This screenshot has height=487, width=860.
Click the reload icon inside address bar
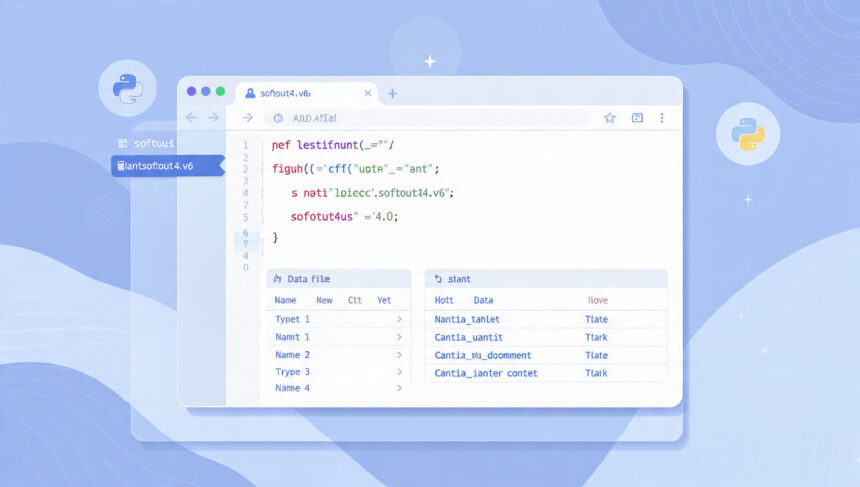click(x=278, y=118)
